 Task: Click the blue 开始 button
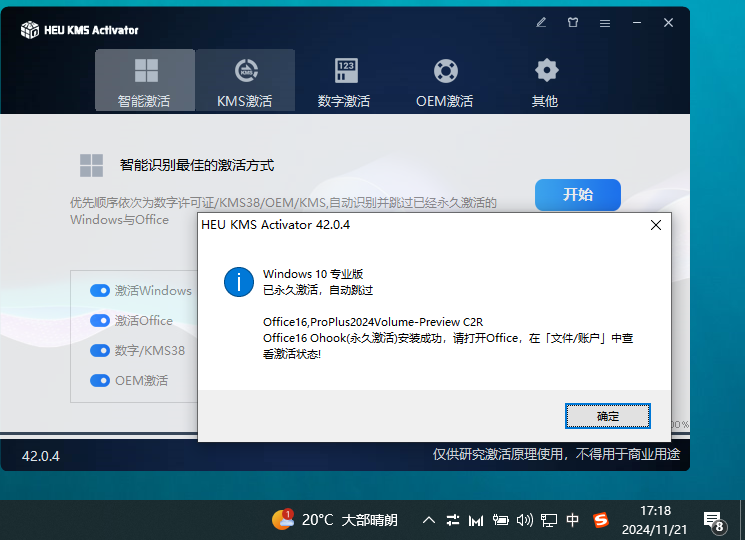578,195
